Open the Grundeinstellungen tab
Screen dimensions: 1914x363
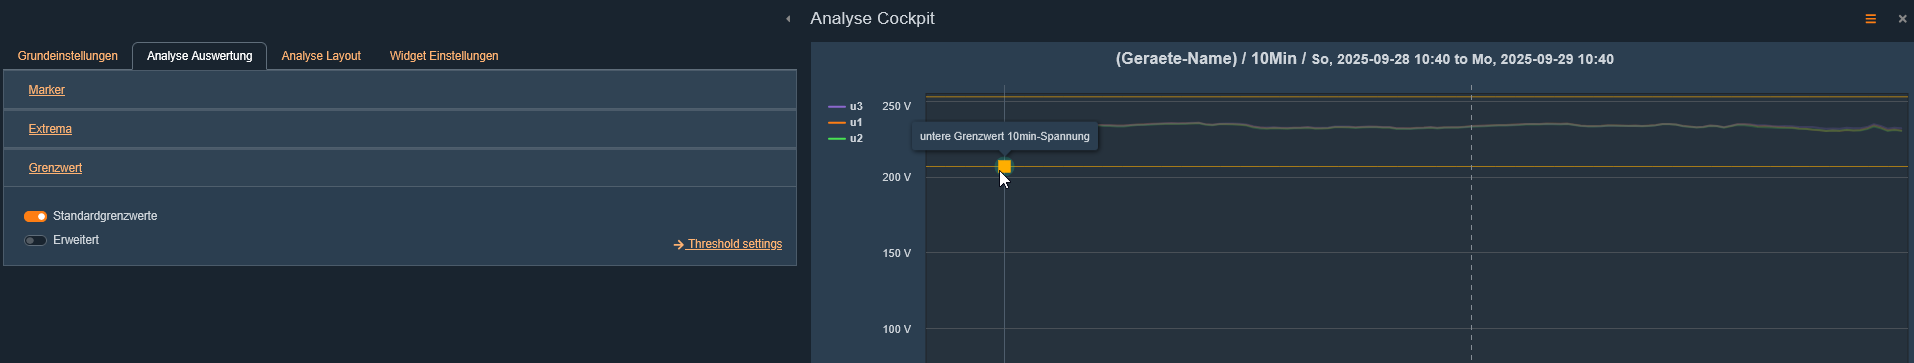(67, 56)
